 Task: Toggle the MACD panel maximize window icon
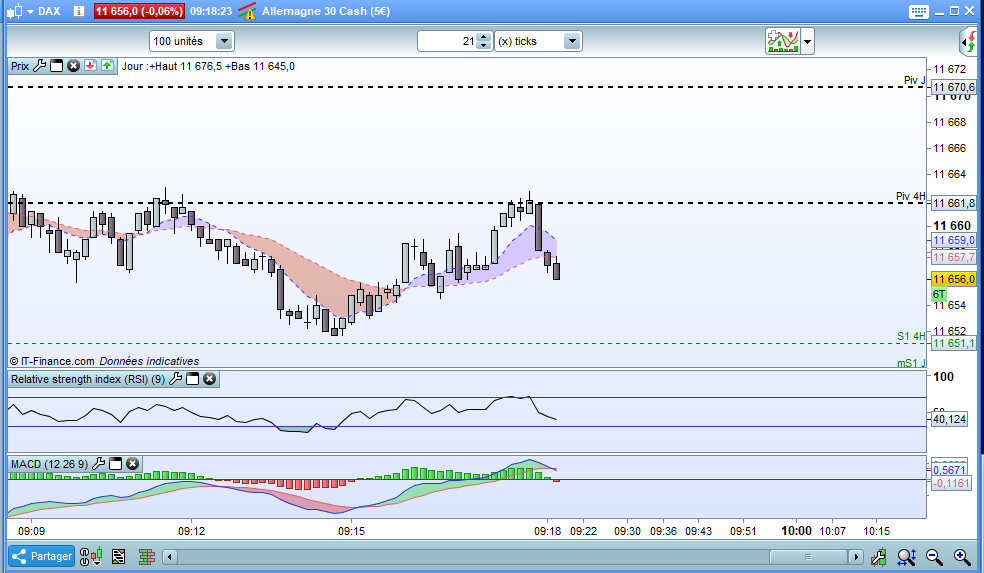pyautogui.click(x=115, y=464)
